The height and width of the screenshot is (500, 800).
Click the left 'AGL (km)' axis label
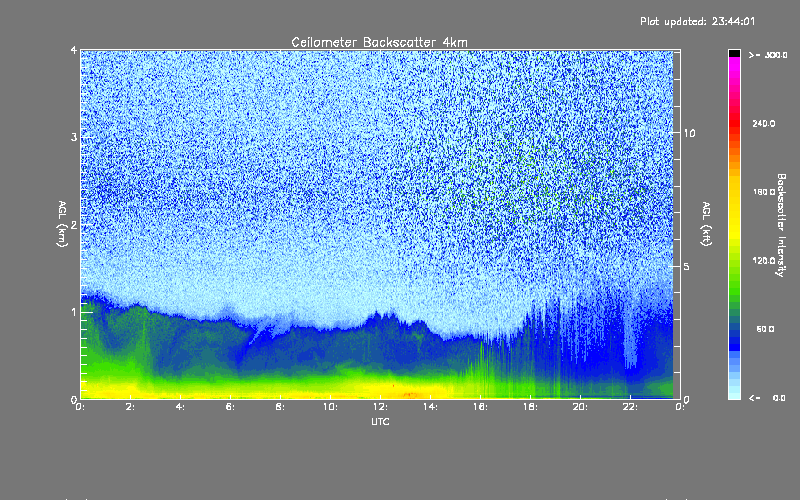pyautogui.click(x=62, y=224)
